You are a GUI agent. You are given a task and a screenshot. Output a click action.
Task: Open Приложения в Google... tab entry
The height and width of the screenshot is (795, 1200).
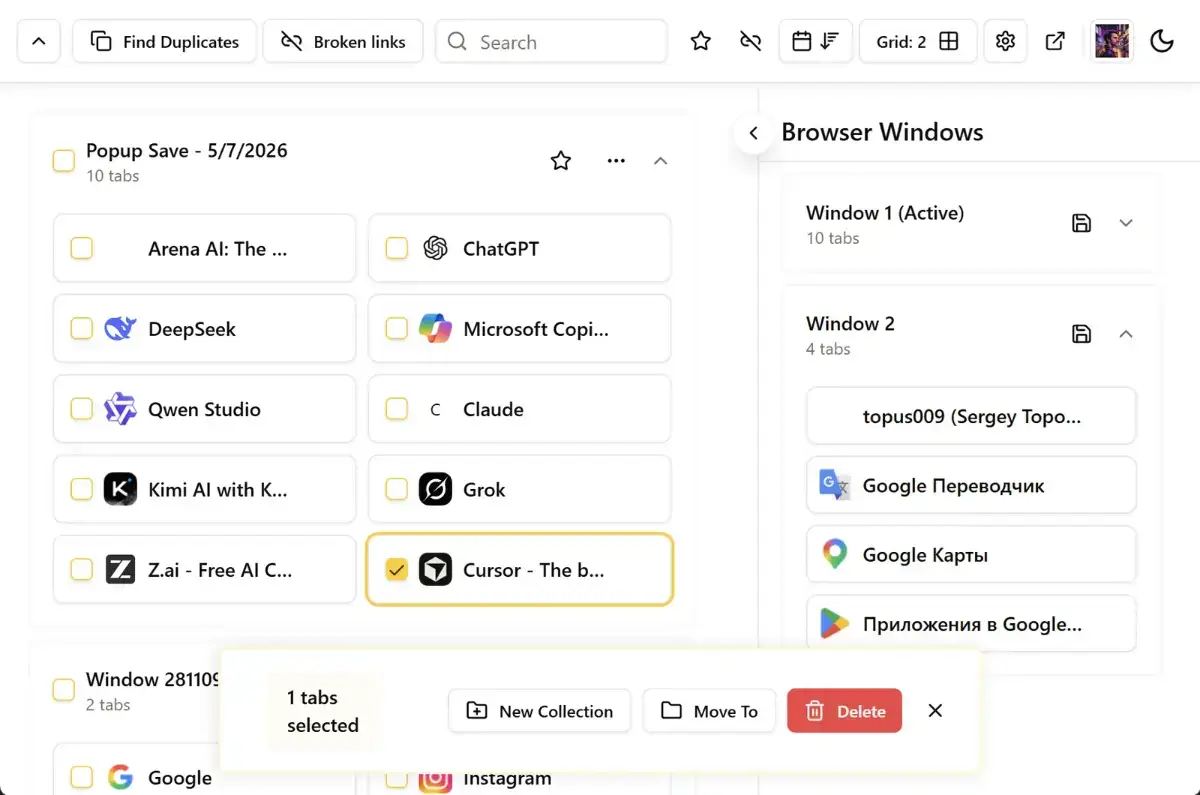coord(971,624)
